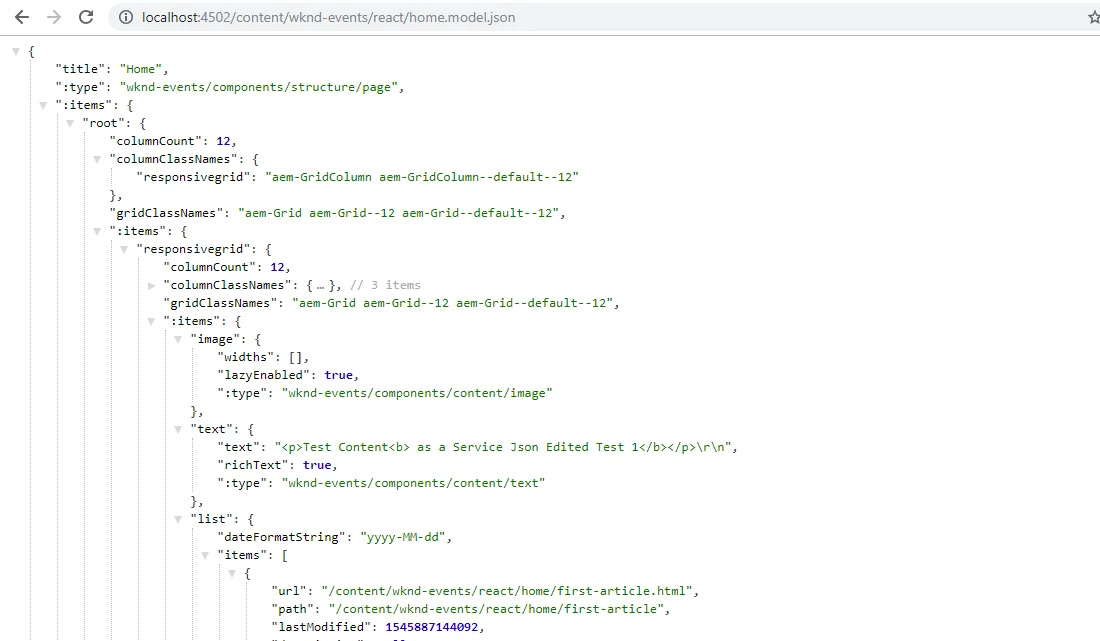Click wknd-events/components/content/text value

coord(413,483)
